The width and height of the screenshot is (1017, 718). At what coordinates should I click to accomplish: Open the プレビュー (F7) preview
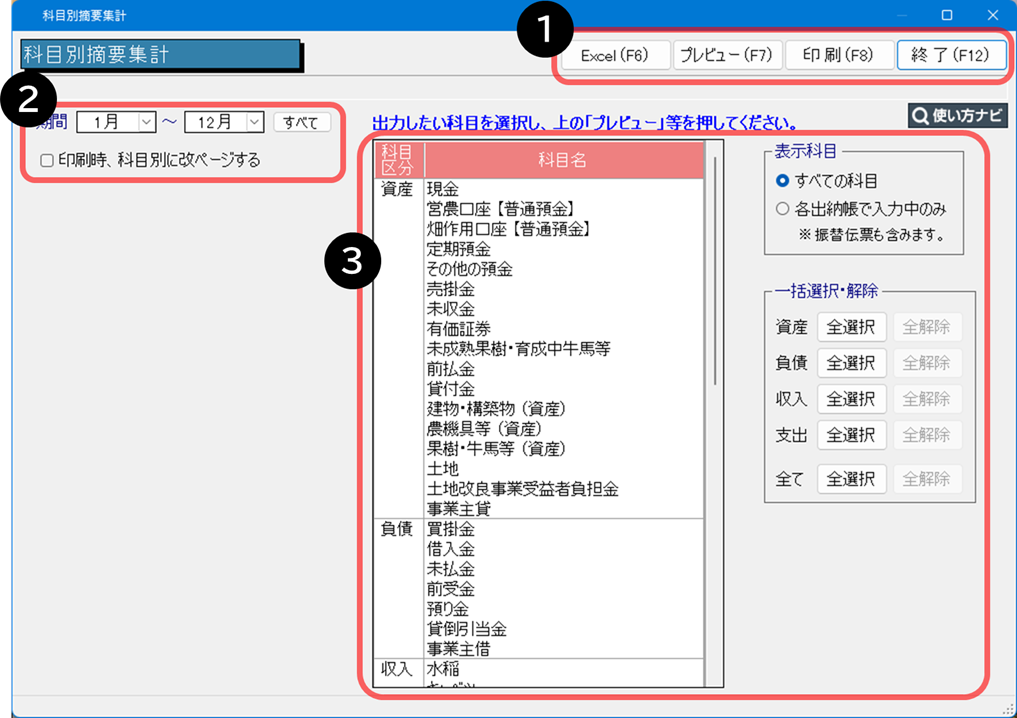727,56
